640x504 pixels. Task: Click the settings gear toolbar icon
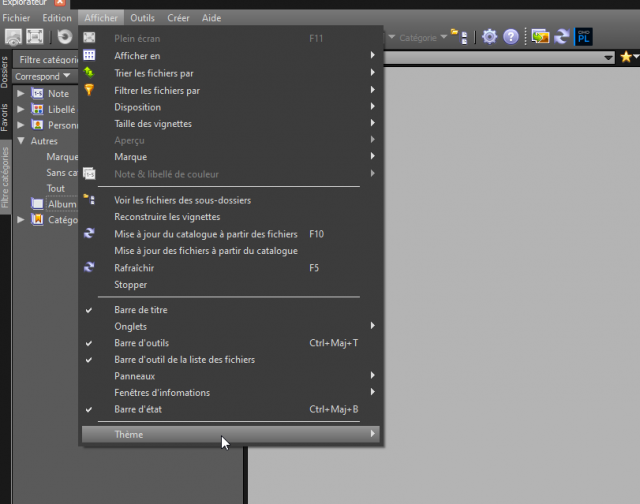click(489, 37)
